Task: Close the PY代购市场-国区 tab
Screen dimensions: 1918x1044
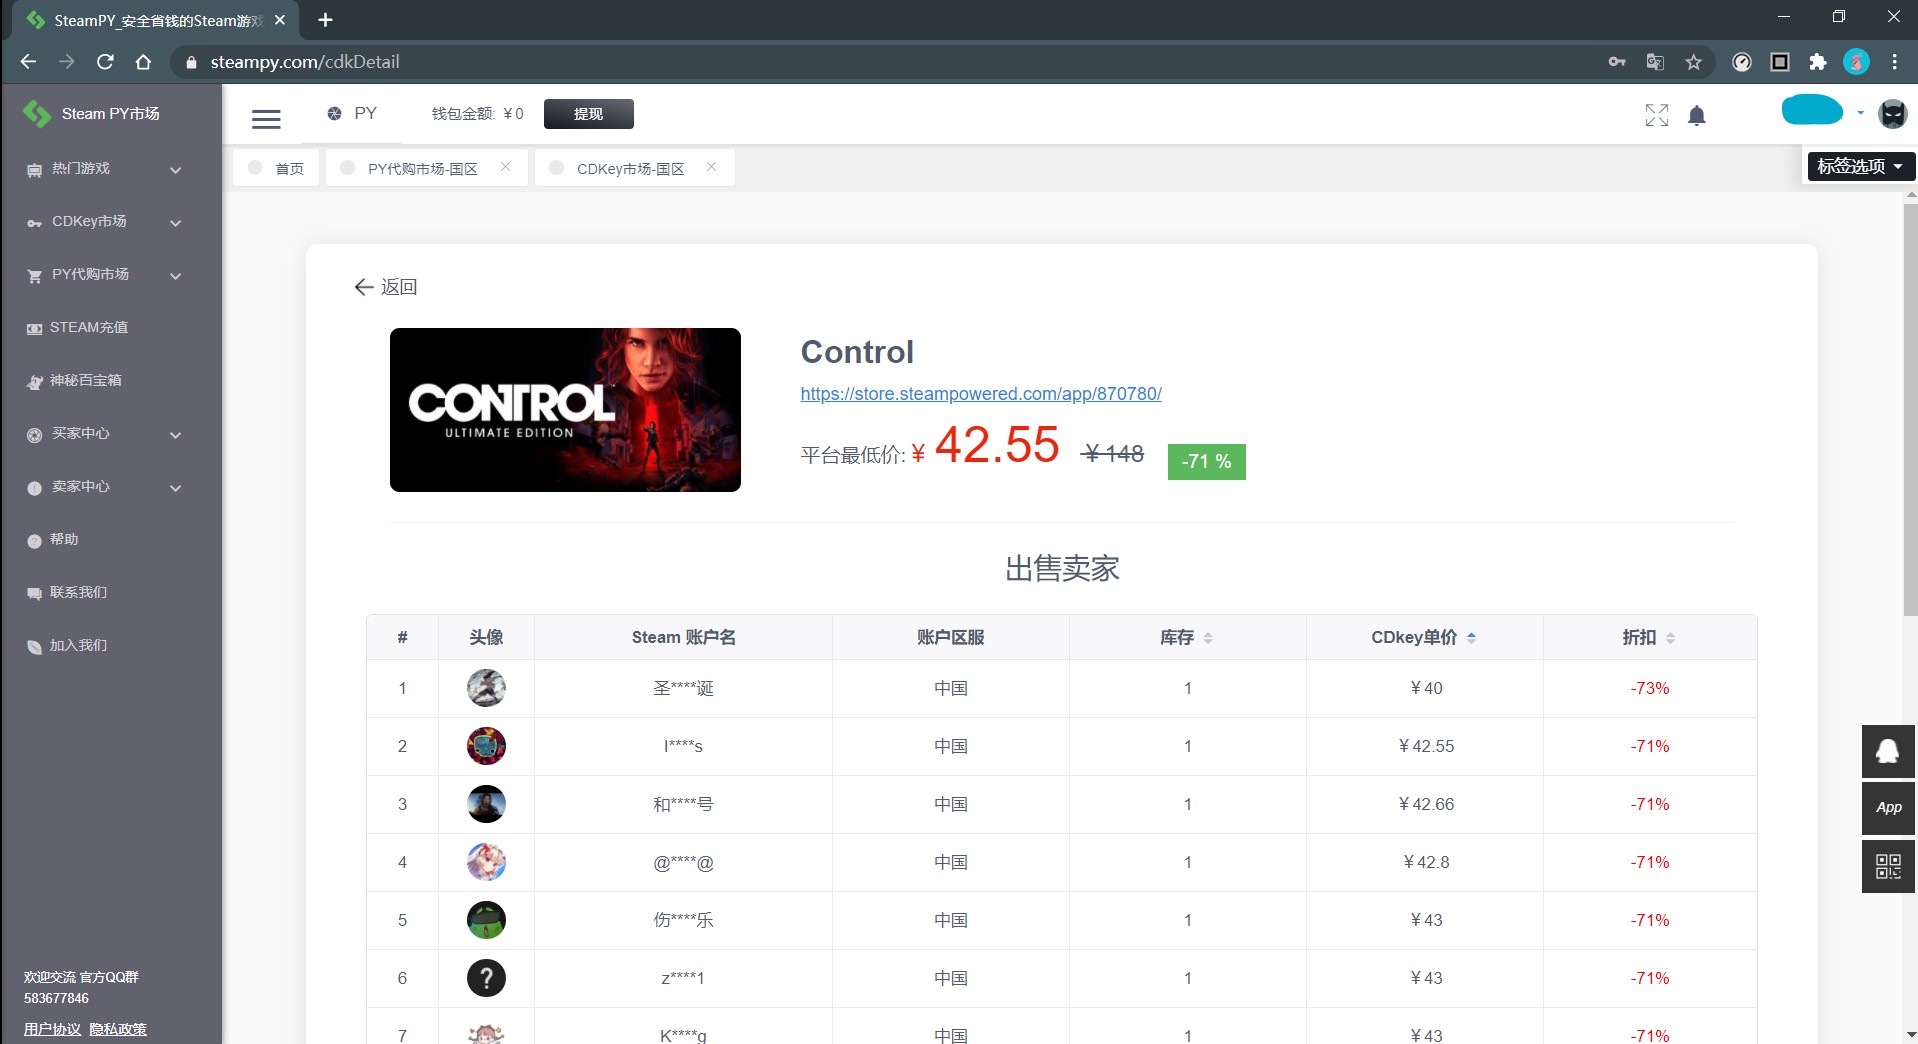Action: 506,167
